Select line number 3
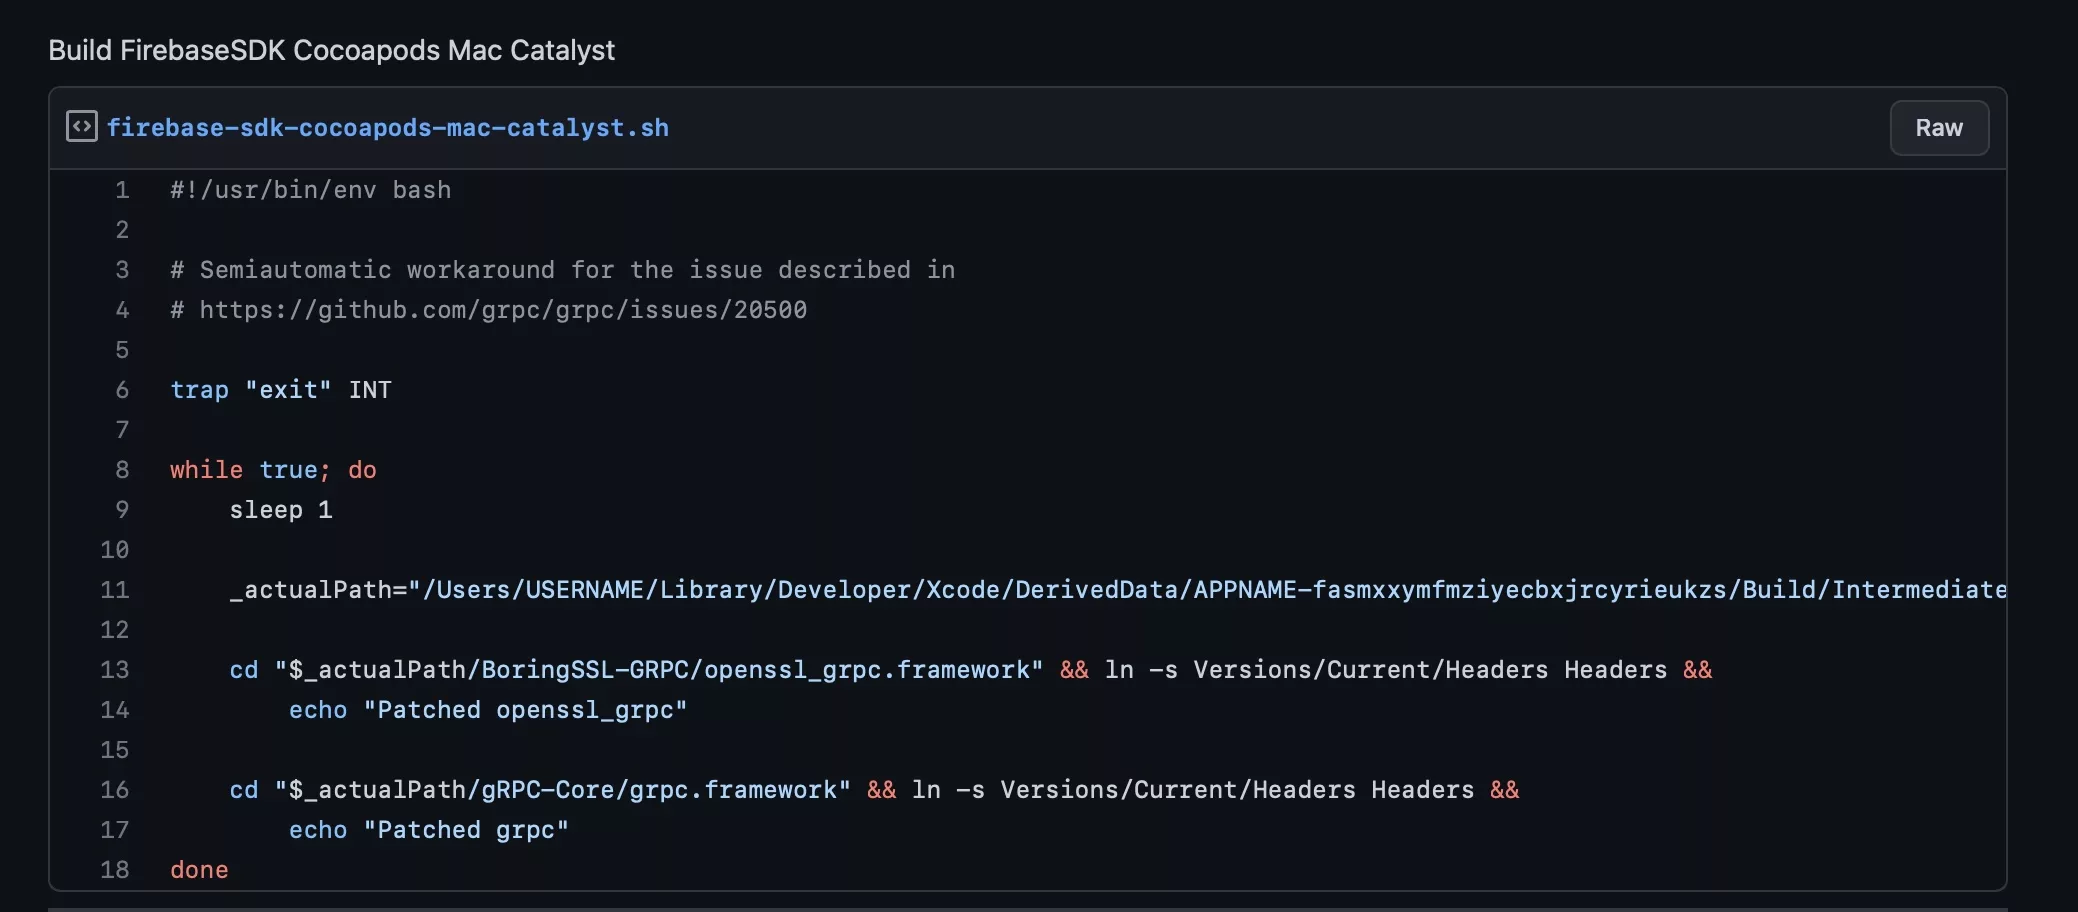This screenshot has height=912, width=2078. pyautogui.click(x=122, y=270)
